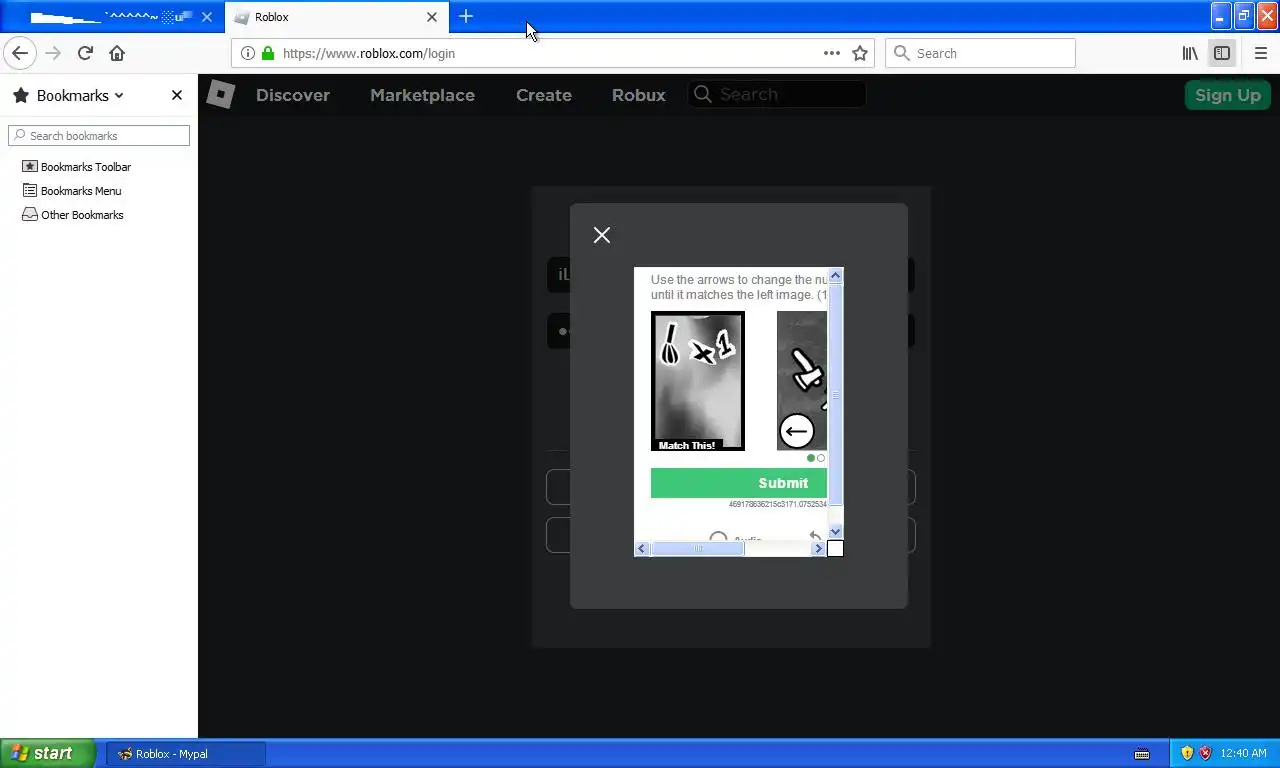Screen dimensions: 1280x768
Task: Click the Match This reference image
Action: coord(698,381)
